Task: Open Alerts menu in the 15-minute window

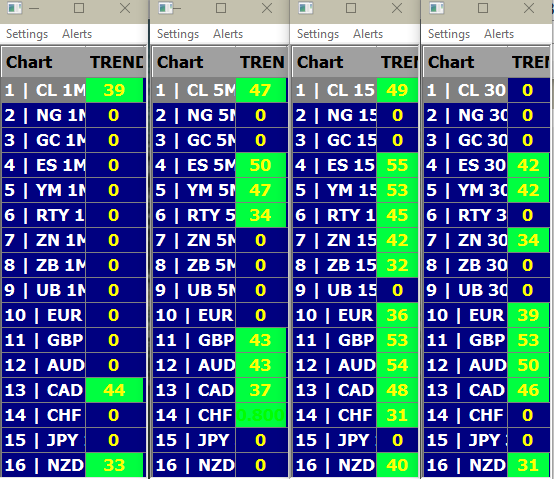Action: pos(368,34)
